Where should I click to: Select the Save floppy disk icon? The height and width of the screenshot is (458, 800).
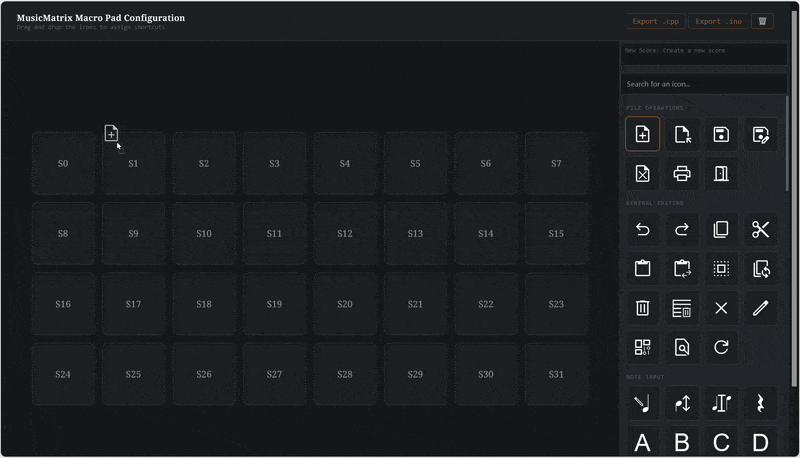coord(721,134)
